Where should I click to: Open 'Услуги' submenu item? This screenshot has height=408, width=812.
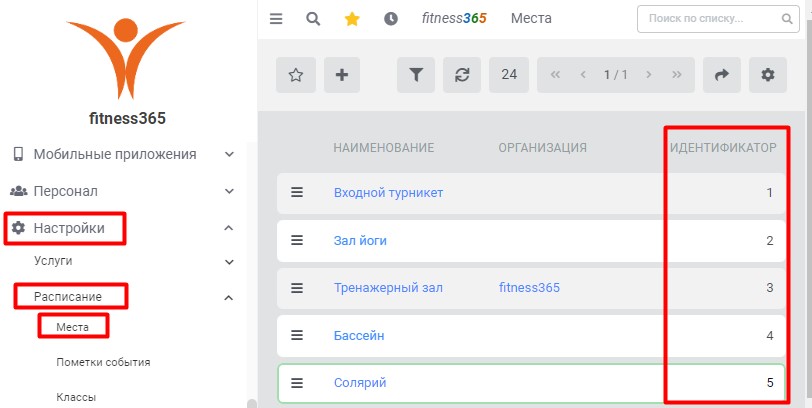coord(53,261)
